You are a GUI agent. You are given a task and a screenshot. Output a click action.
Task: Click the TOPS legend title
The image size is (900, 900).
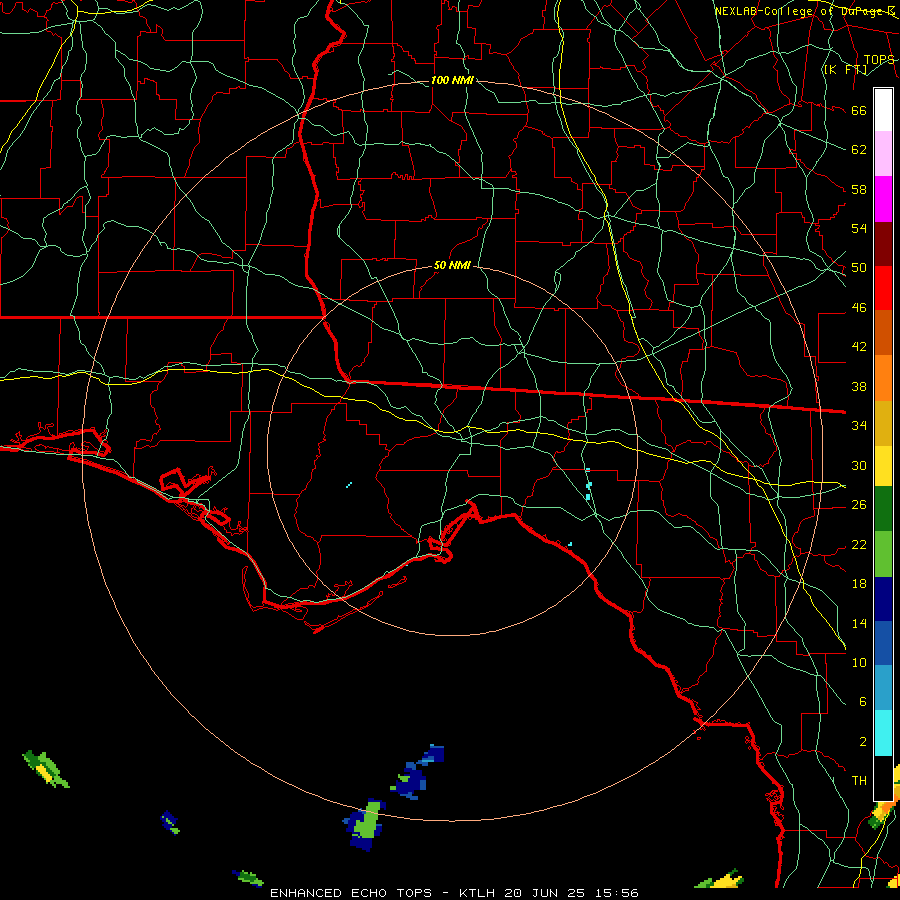point(878,60)
